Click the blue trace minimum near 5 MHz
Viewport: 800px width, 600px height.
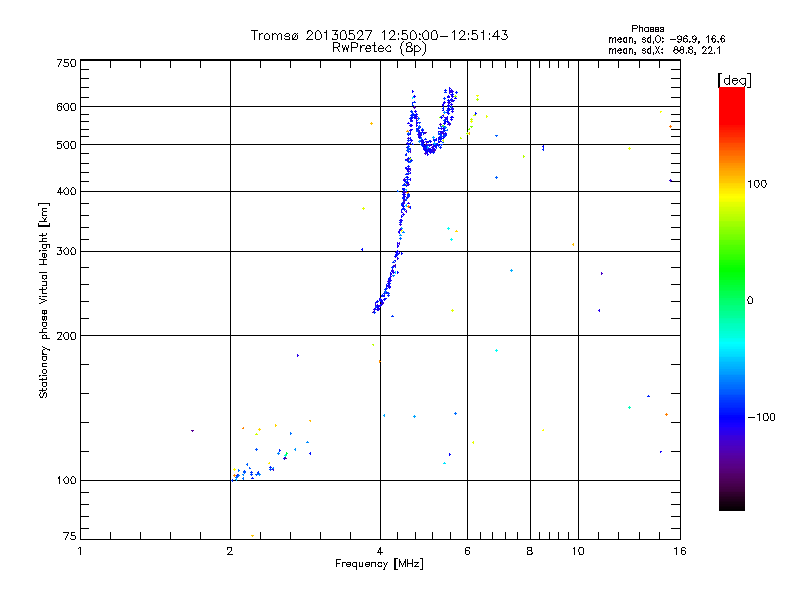(430, 149)
